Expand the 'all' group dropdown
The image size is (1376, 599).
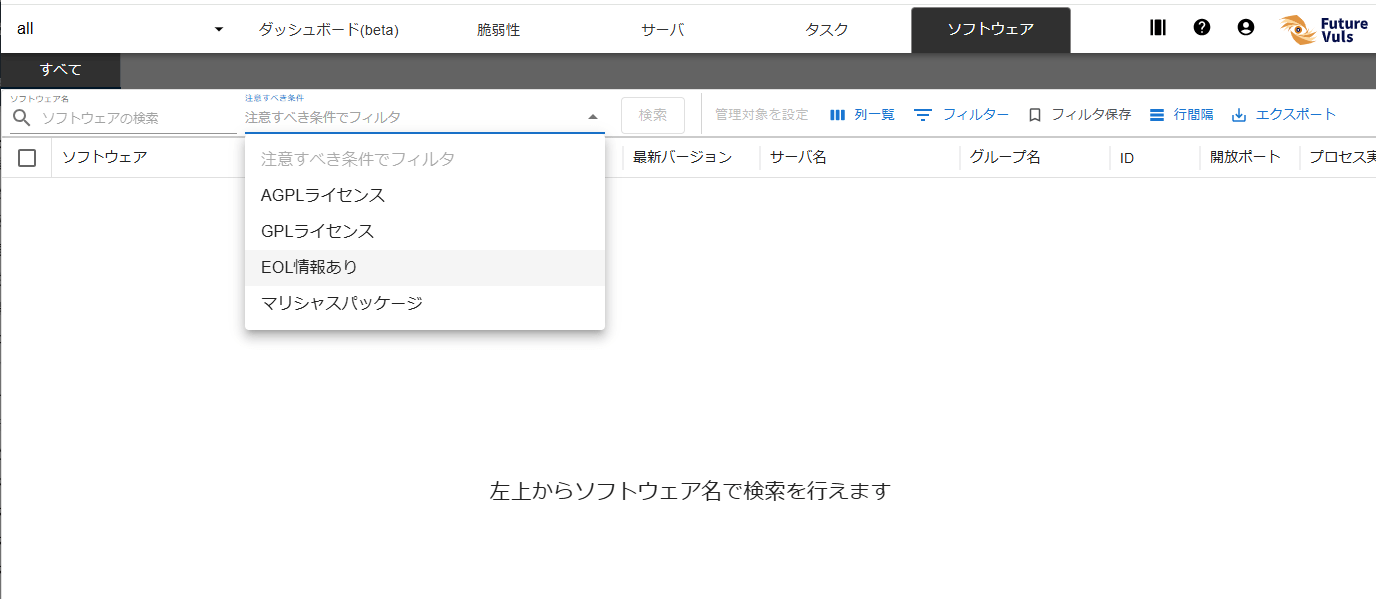click(x=219, y=29)
